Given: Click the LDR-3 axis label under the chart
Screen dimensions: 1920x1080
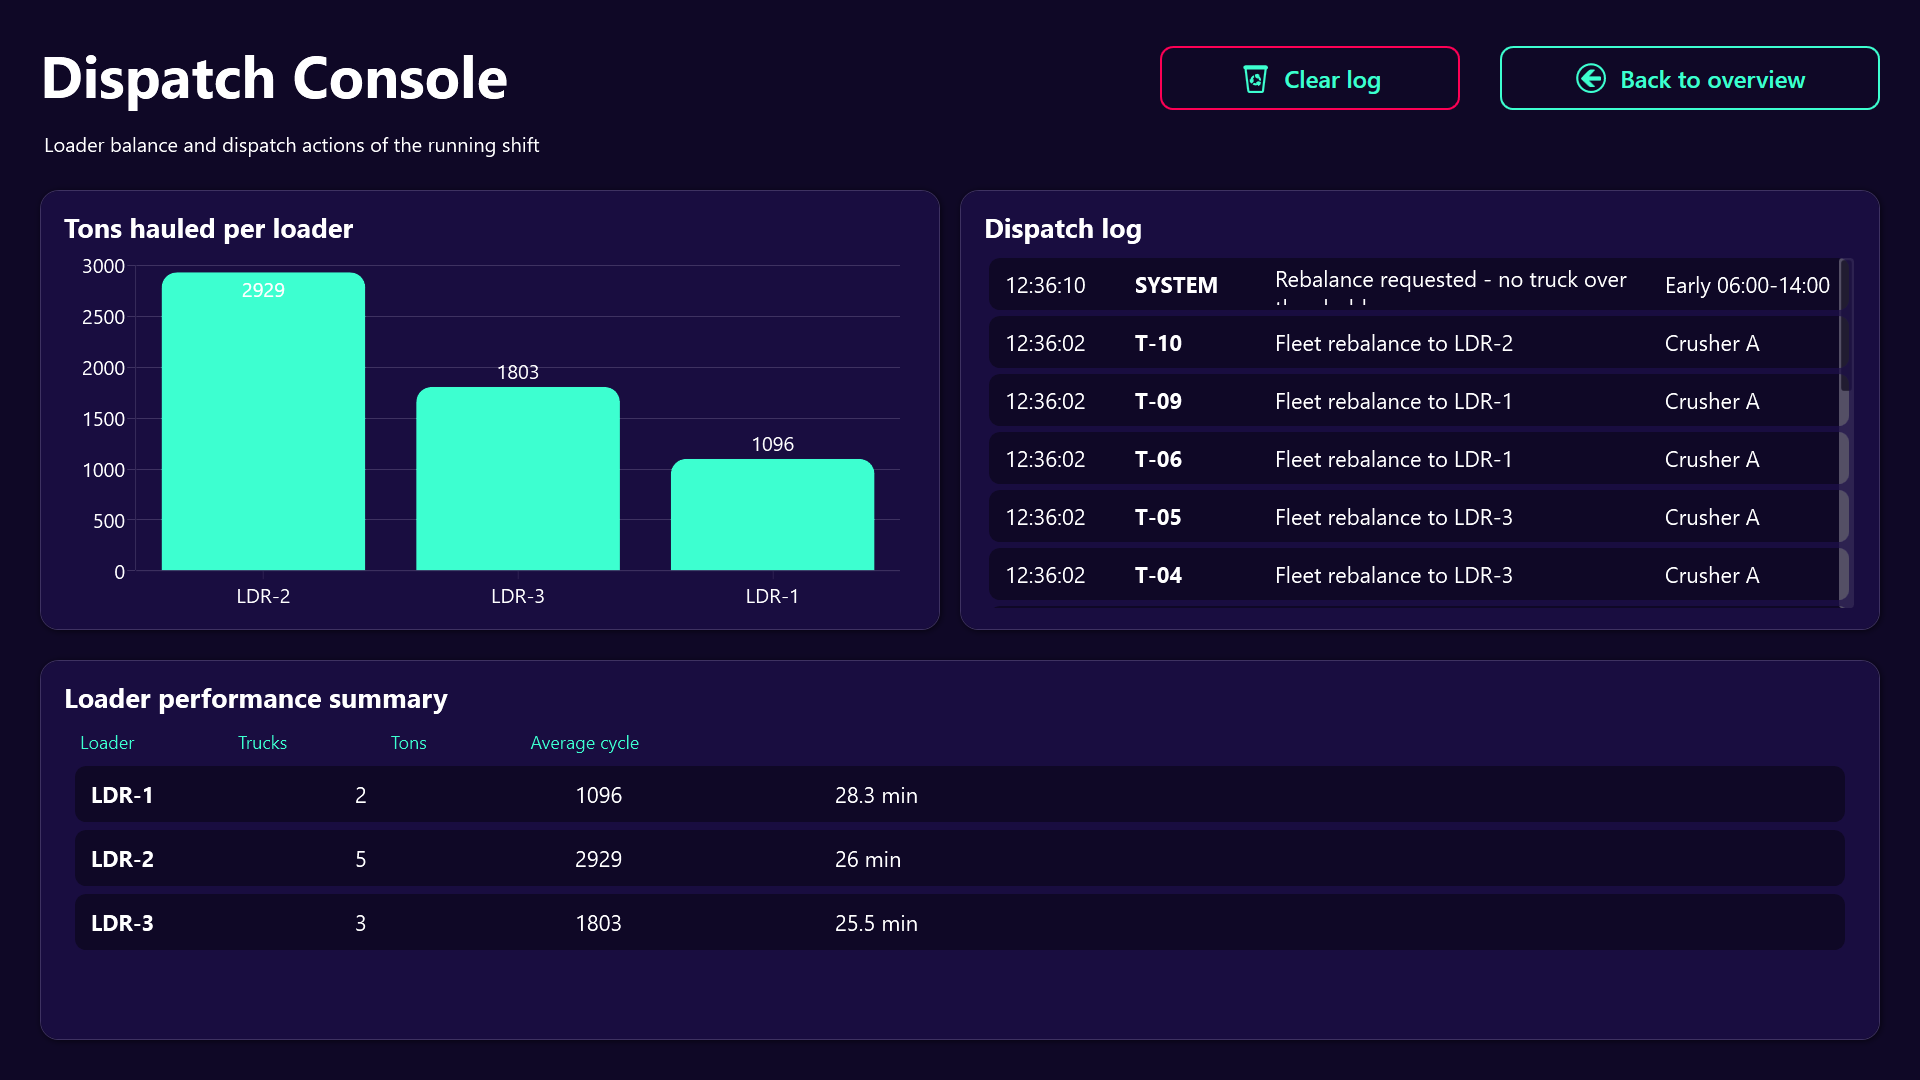Looking at the screenshot, I should (x=518, y=596).
